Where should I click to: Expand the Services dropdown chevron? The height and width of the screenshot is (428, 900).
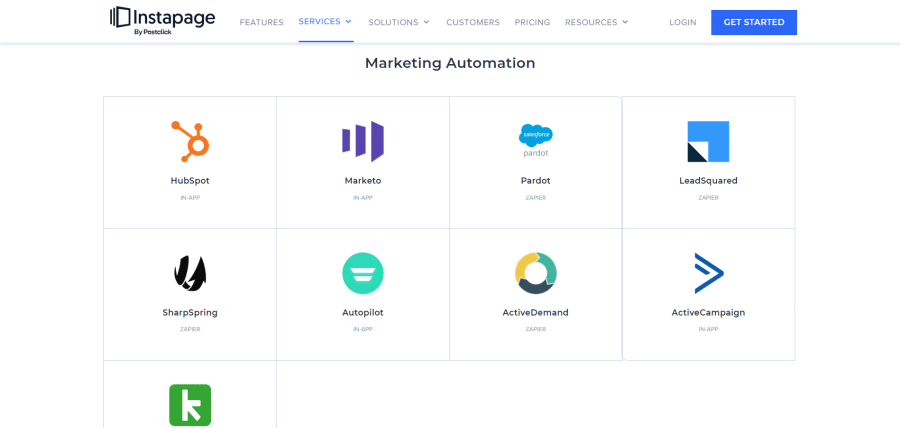[x=348, y=22]
